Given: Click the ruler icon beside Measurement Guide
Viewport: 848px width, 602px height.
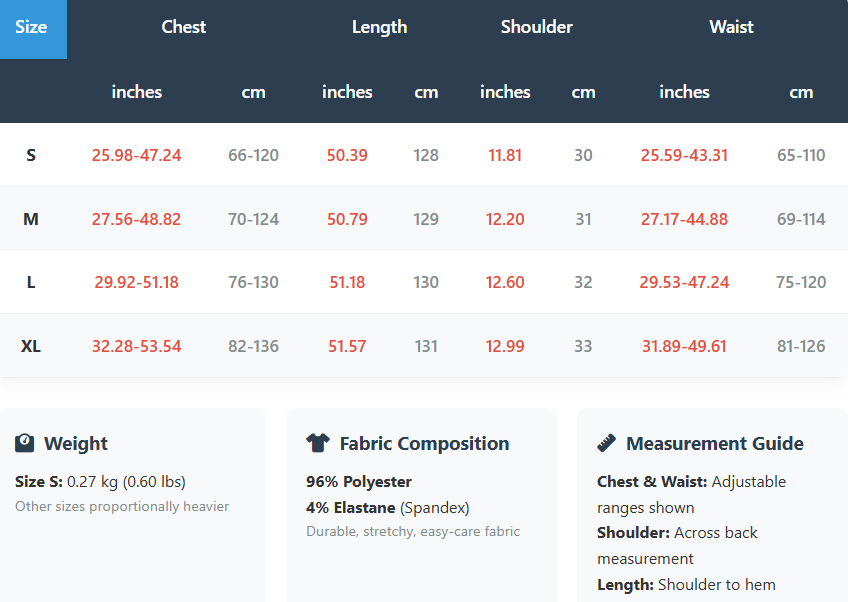Looking at the screenshot, I should pyautogui.click(x=606, y=443).
